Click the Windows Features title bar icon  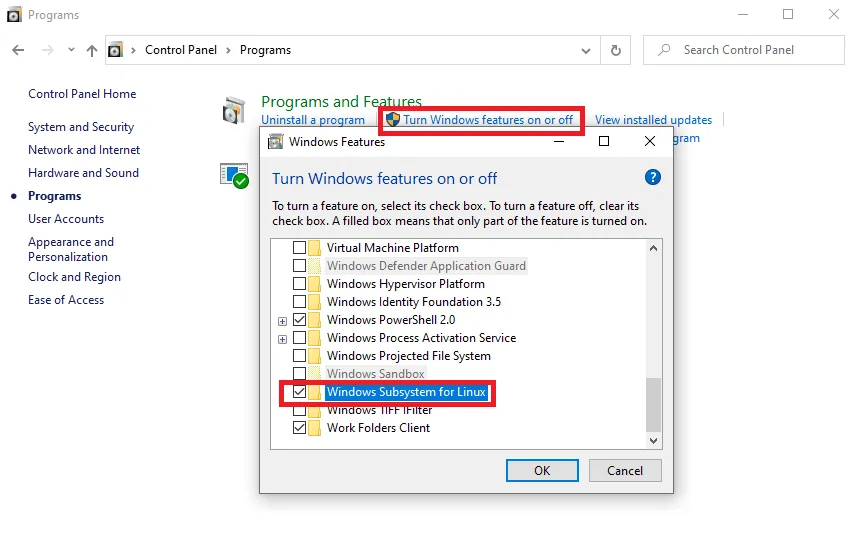tap(275, 142)
